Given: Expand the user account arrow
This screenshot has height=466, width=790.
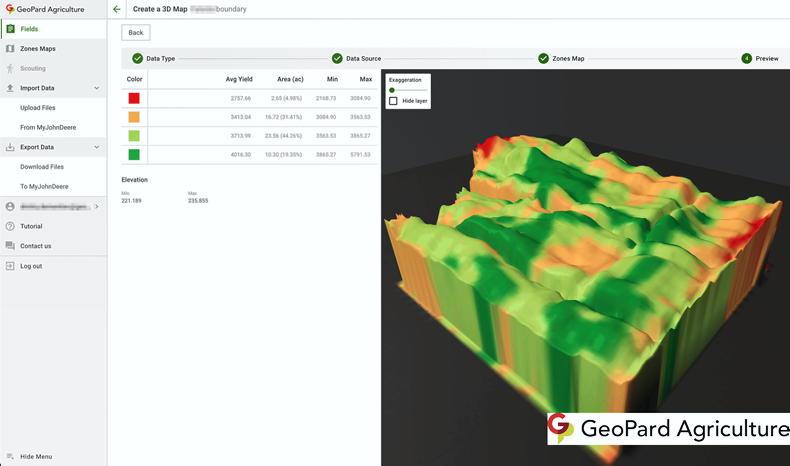Looking at the screenshot, I should (x=97, y=207).
